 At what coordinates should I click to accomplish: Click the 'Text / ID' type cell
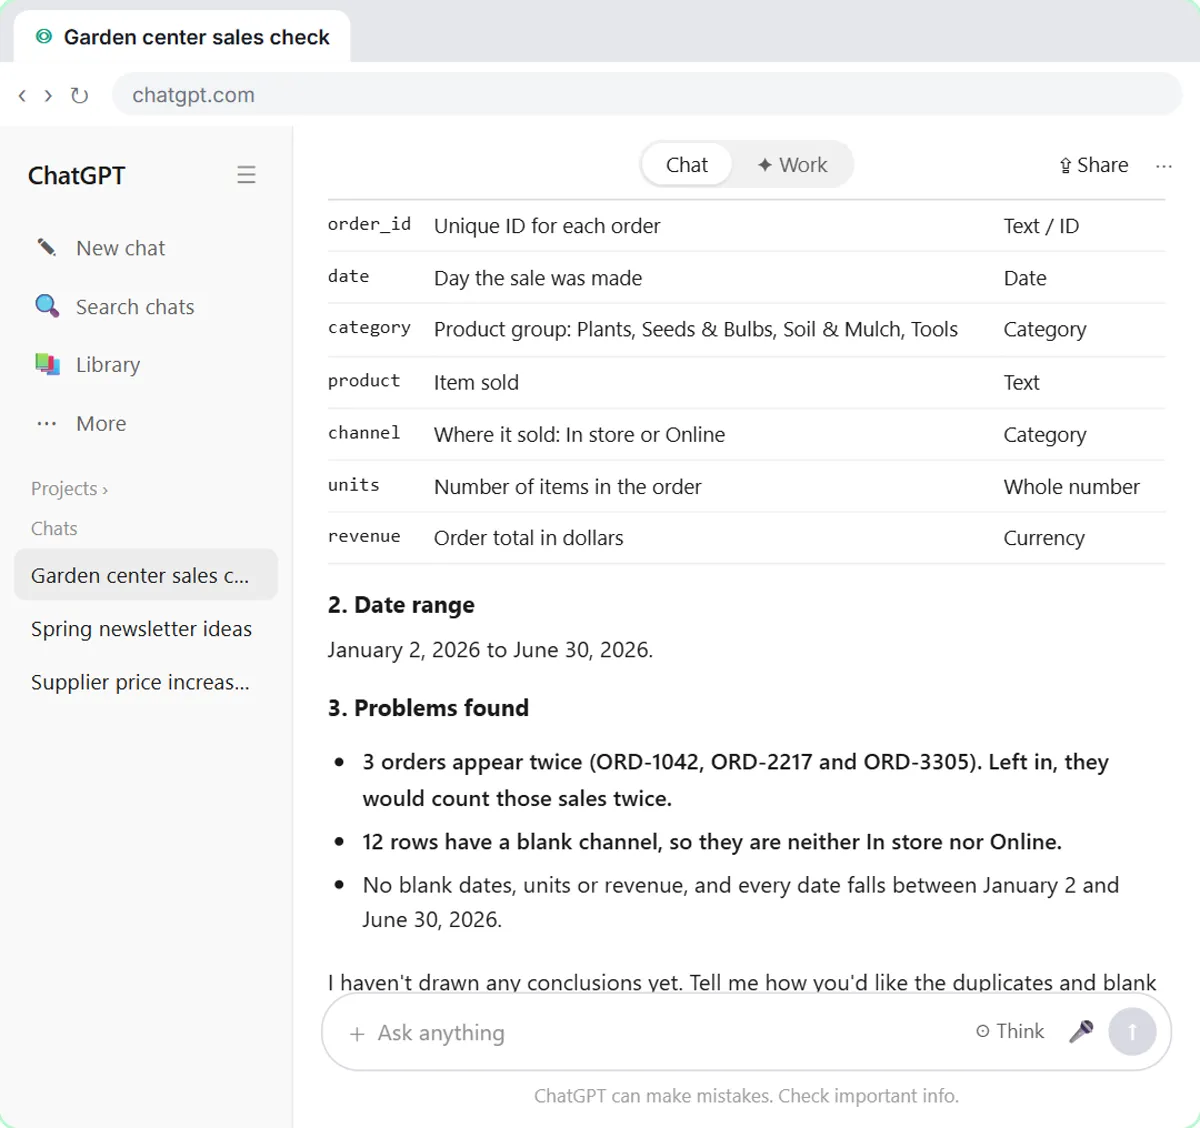tap(1041, 226)
